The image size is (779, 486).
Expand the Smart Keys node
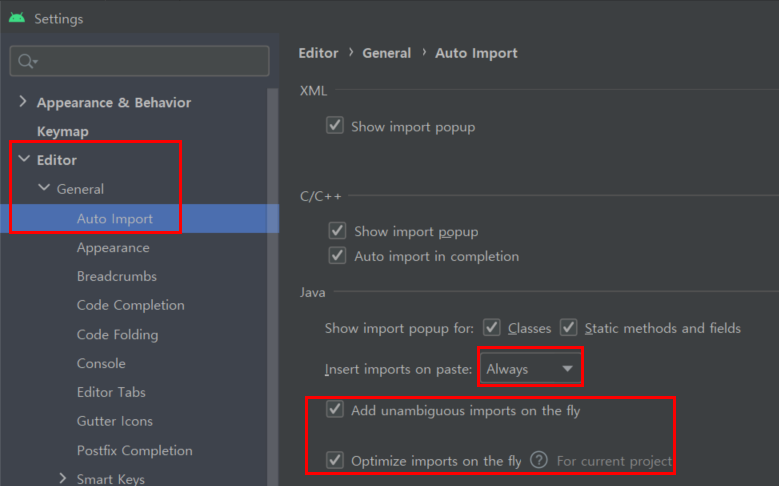coord(63,478)
